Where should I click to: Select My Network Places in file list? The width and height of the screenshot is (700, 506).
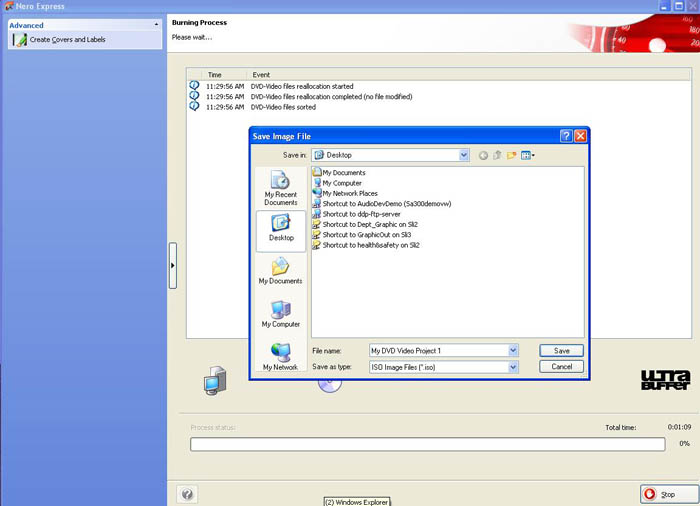point(345,193)
